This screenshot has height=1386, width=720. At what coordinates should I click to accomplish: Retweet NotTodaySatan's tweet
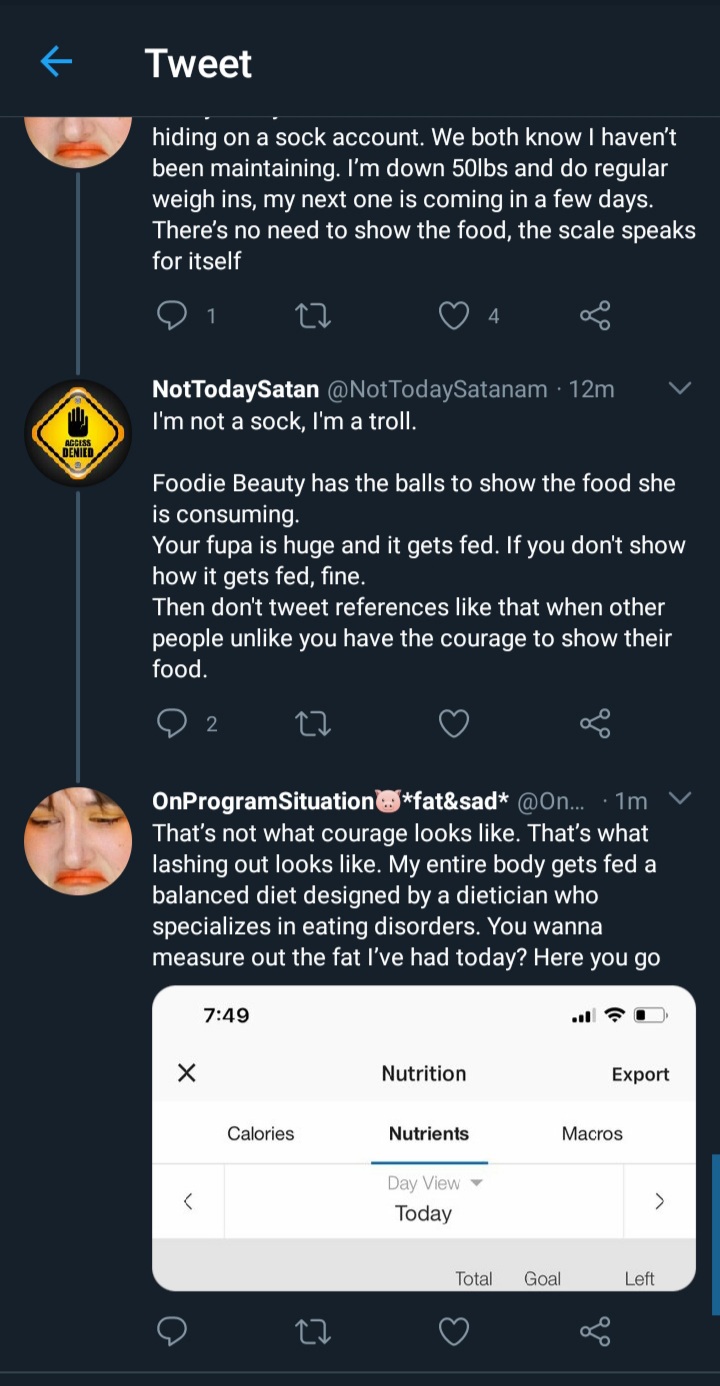tap(314, 723)
